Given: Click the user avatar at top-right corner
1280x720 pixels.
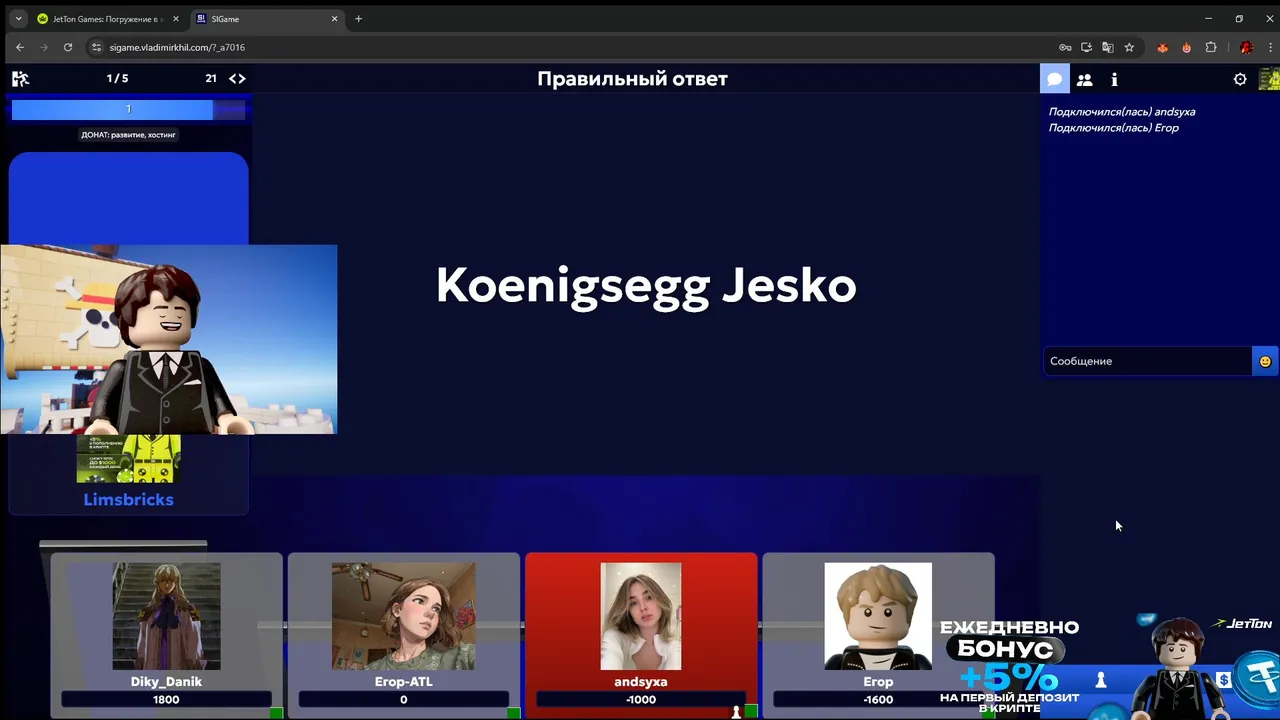Looking at the screenshot, I should point(1269,79).
